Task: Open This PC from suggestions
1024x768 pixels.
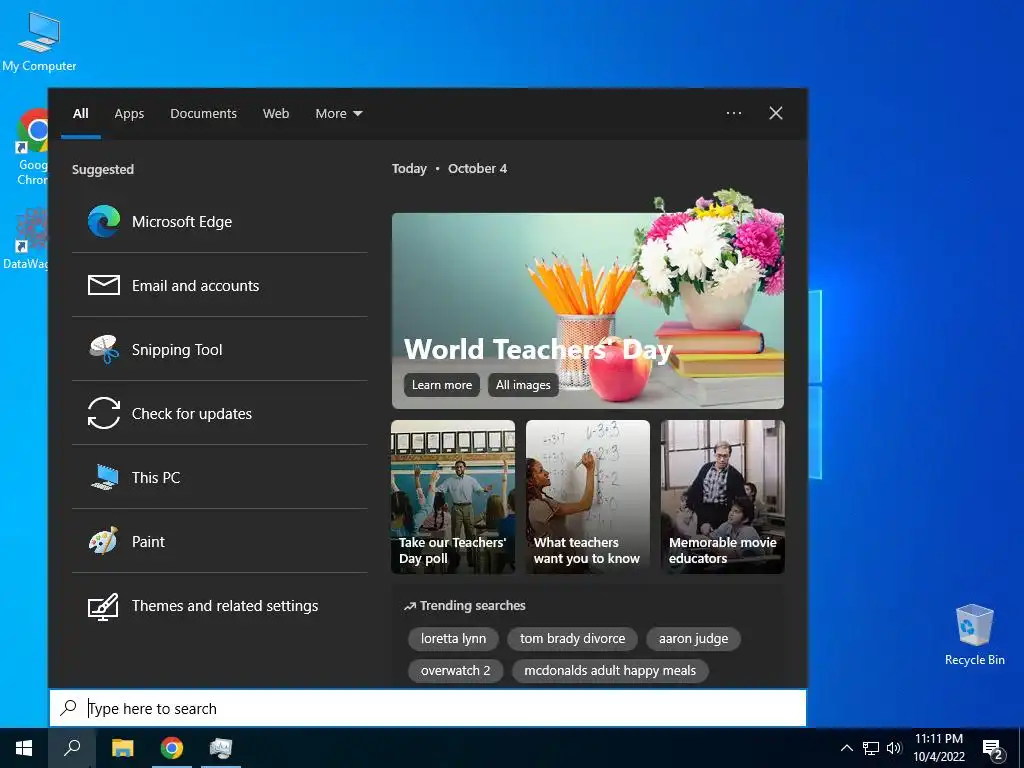Action: click(219, 477)
